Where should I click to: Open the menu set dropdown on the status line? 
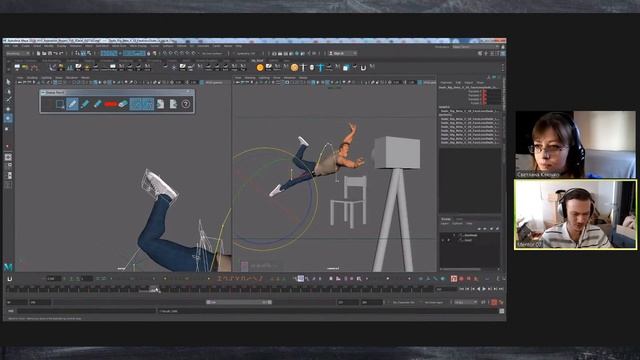pyautogui.click(x=18, y=53)
